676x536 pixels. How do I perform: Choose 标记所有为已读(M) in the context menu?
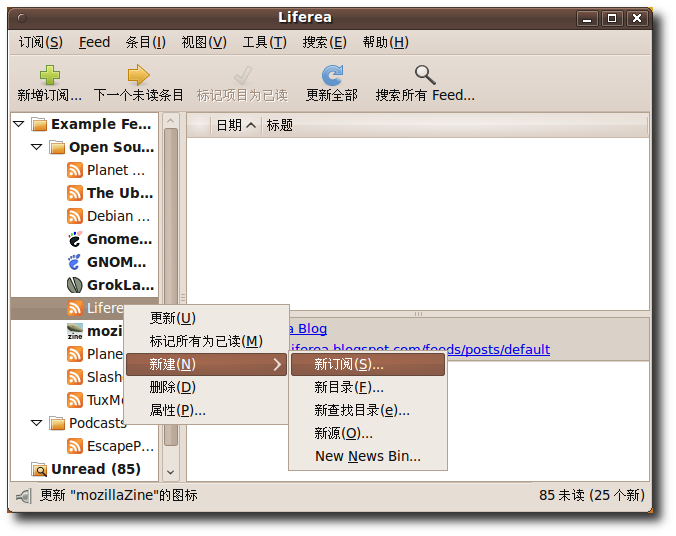[x=207, y=342]
